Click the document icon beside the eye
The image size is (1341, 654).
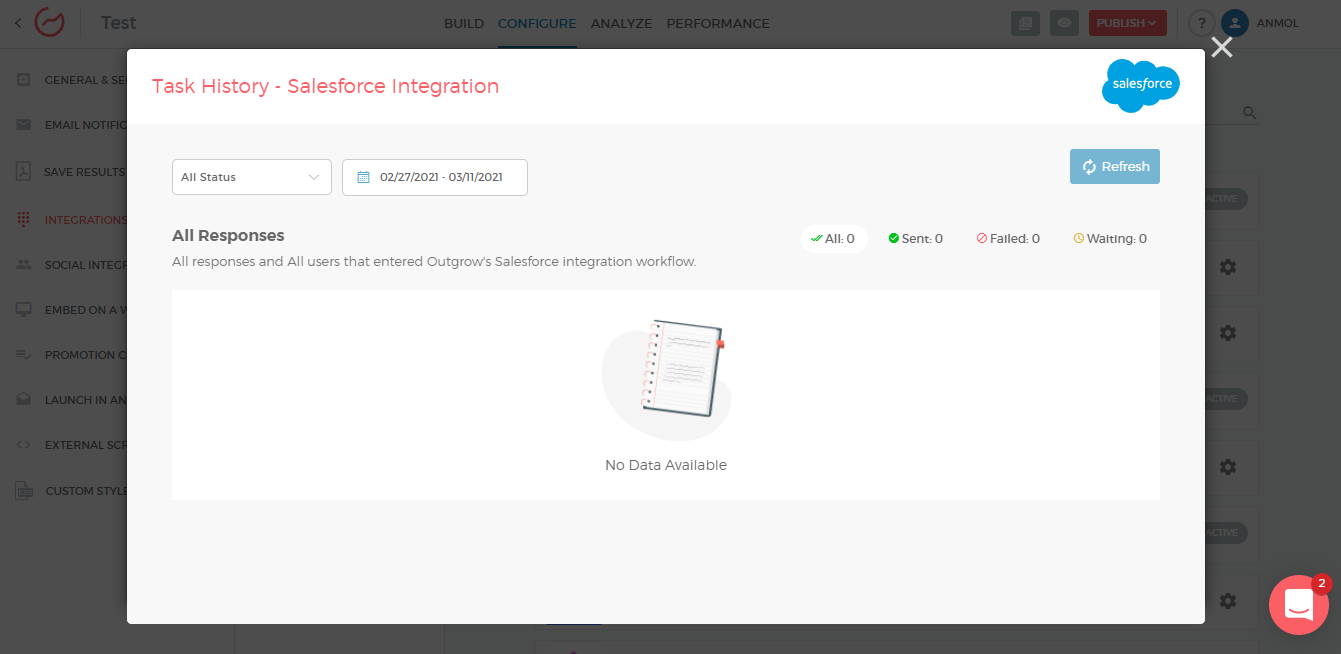[1025, 23]
